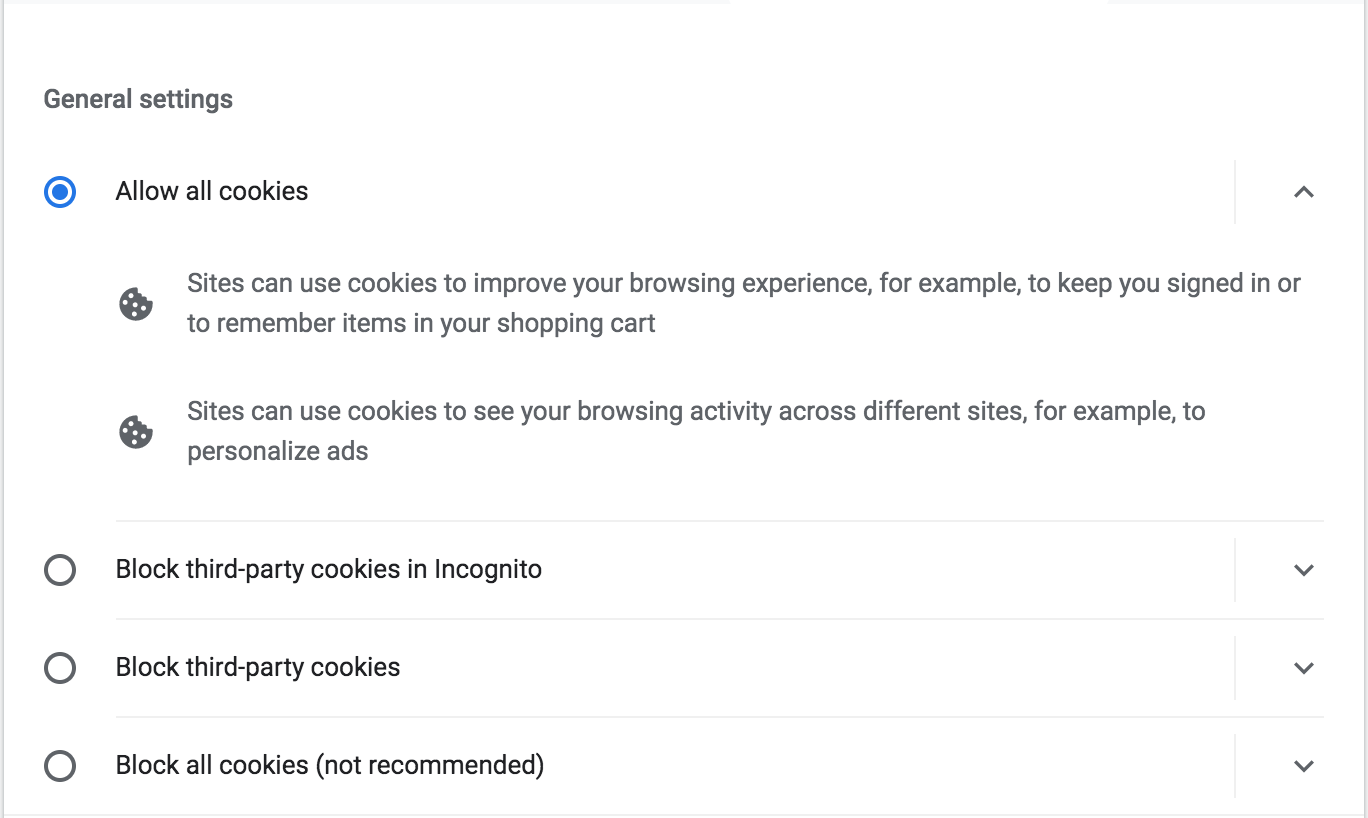The height and width of the screenshot is (818, 1368).
Task: Click vertical divider beside Allow all cookies chevron
Action: [x=1235, y=192]
